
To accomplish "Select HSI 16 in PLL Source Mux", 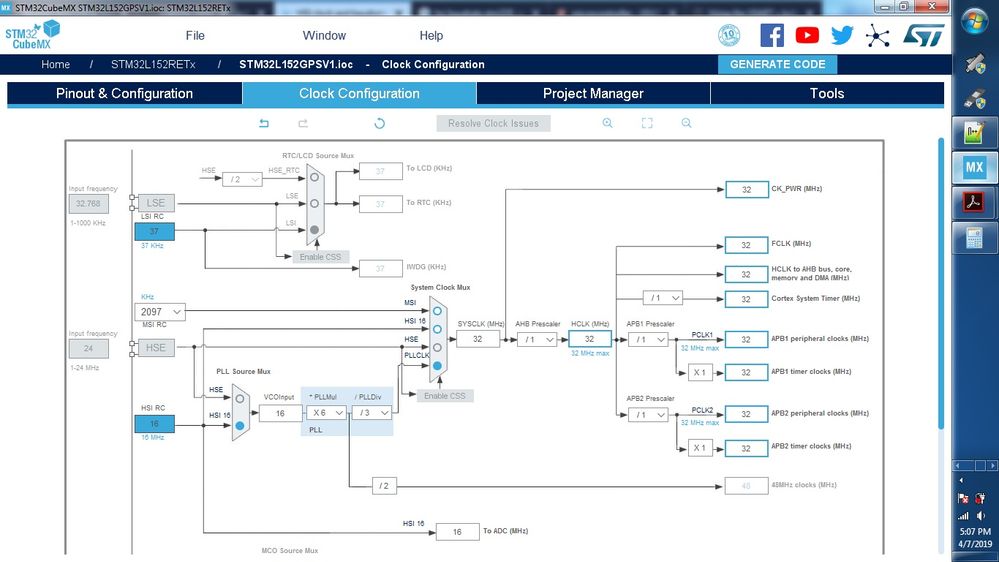I will 240,426.
